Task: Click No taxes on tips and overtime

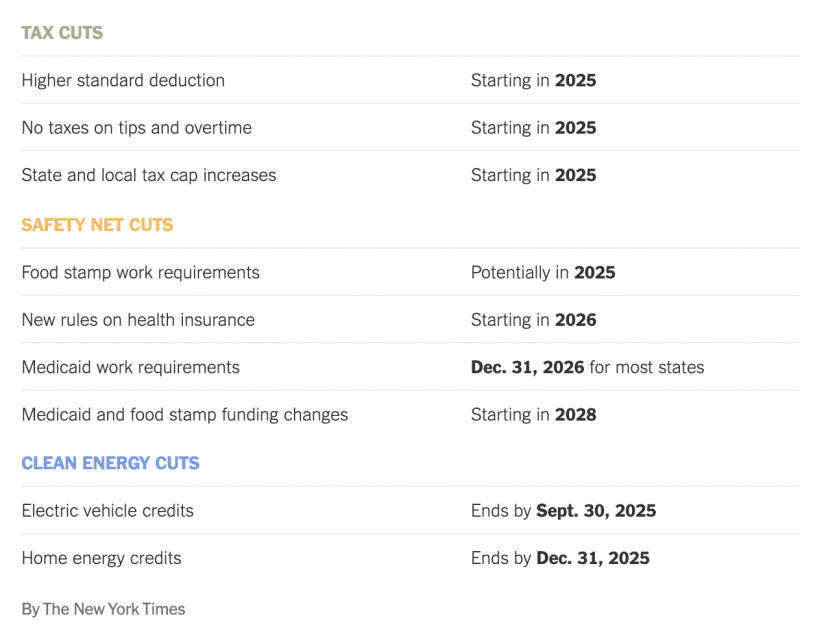Action: point(137,128)
